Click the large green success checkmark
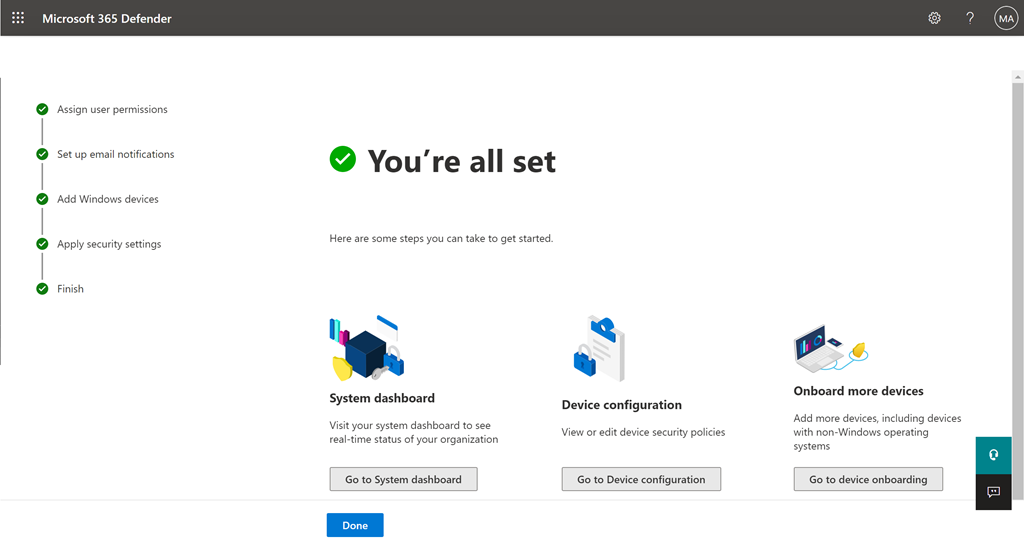Screen dimensions: 1024x549 click(343, 159)
